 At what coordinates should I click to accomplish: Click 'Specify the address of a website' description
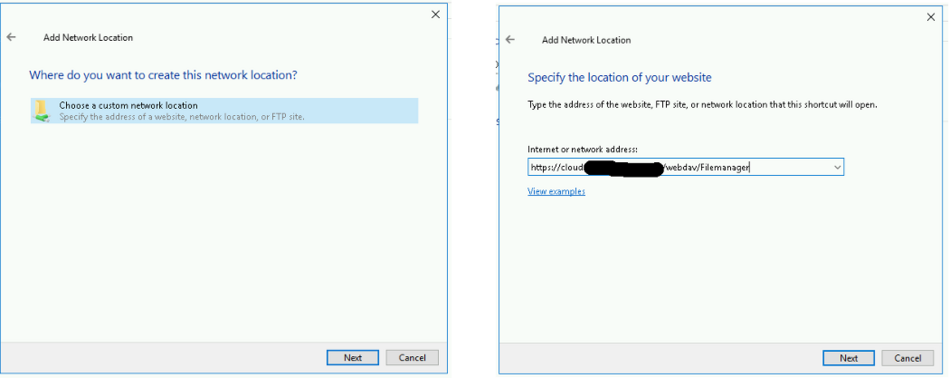pyautogui.click(x=182, y=116)
